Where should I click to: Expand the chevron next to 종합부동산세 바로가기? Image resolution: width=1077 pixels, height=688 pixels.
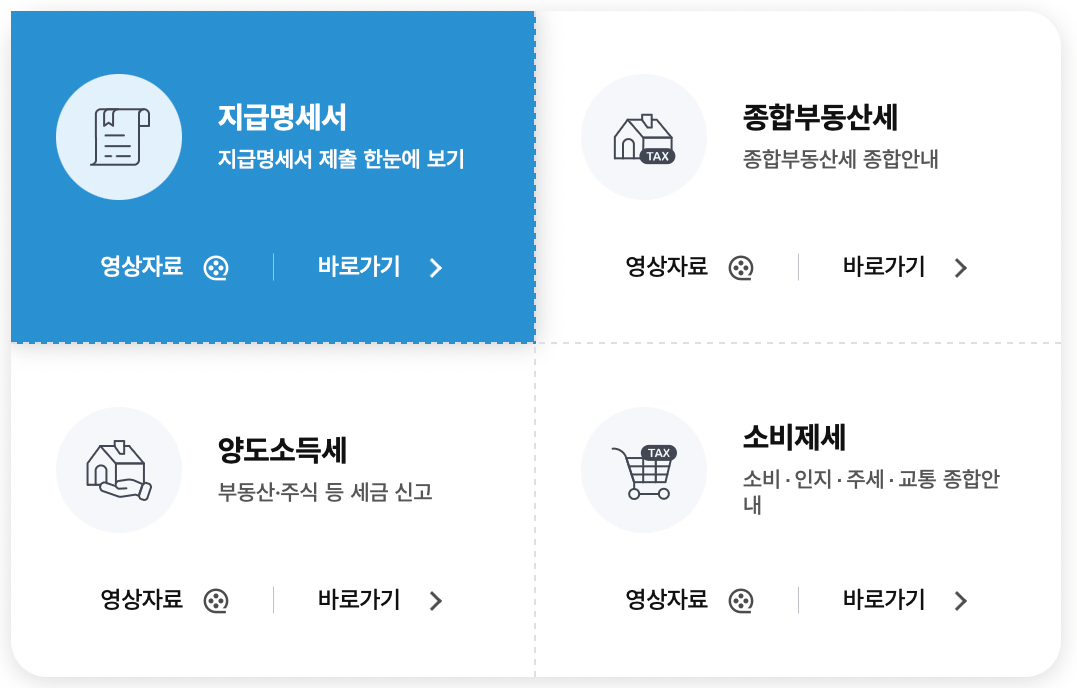point(960,267)
